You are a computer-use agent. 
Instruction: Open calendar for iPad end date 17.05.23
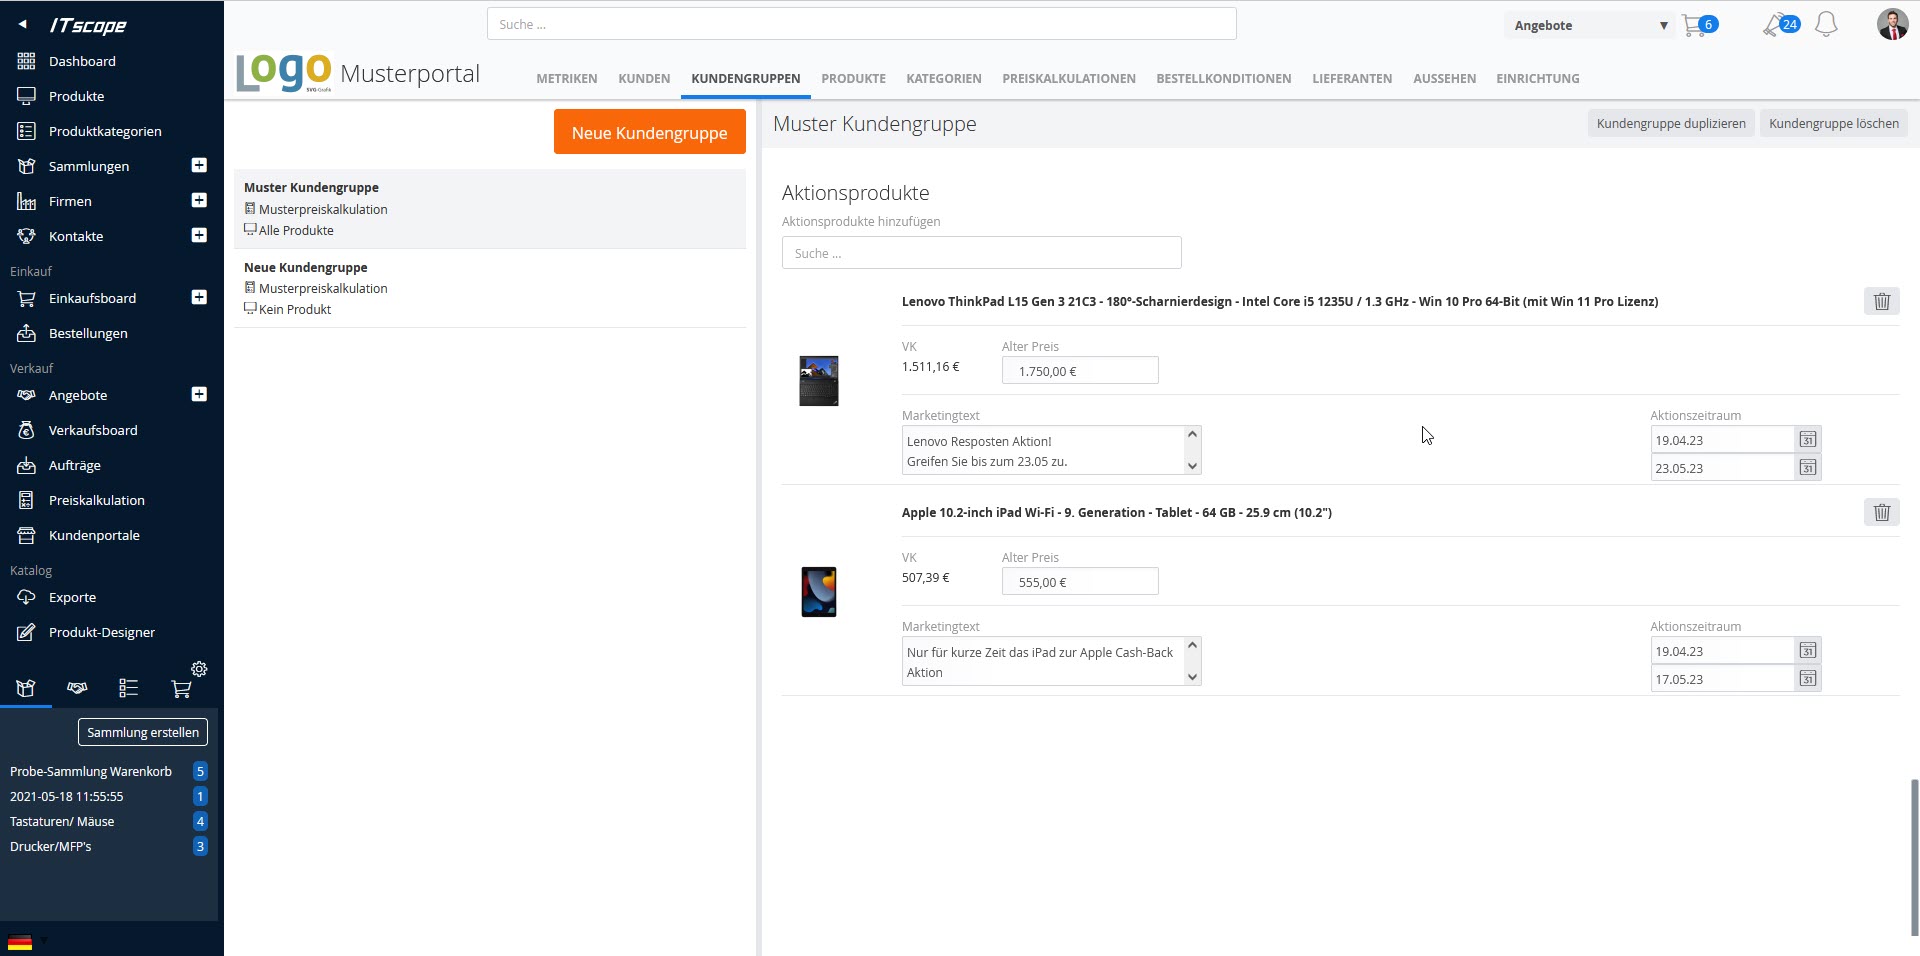coord(1807,678)
